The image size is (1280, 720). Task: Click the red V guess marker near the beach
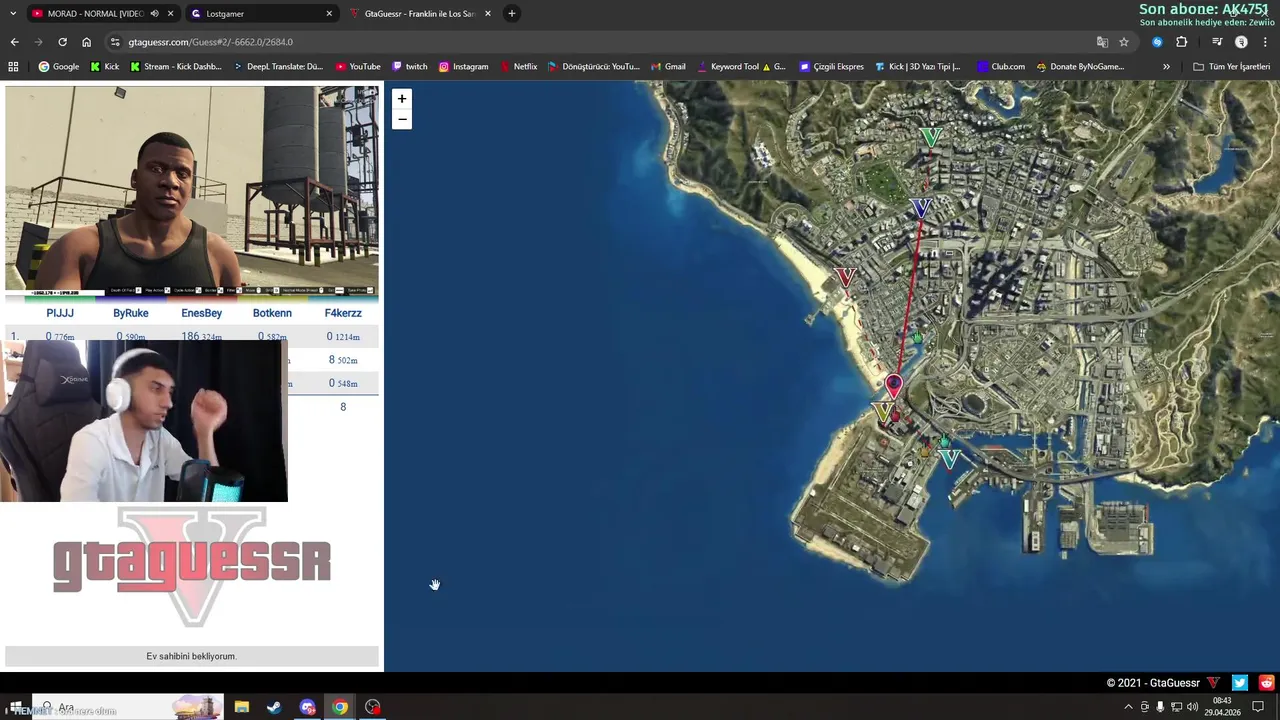[846, 277]
